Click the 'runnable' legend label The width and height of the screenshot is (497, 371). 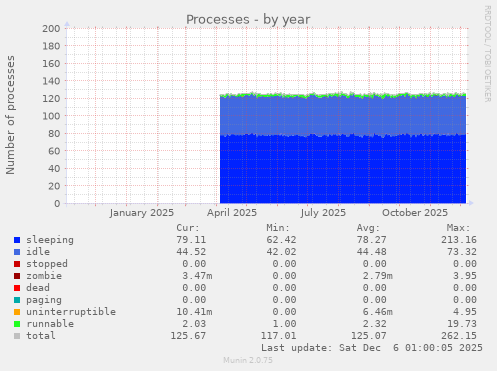50,324
